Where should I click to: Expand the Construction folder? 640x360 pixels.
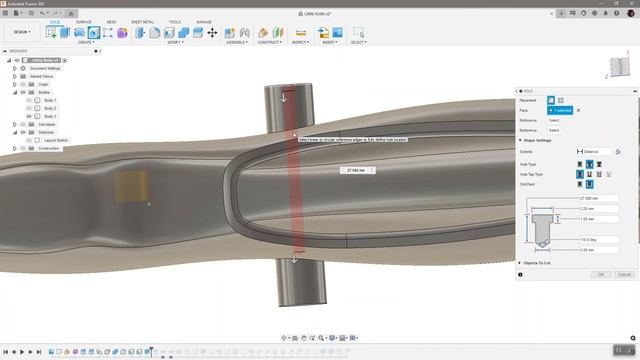[15, 148]
